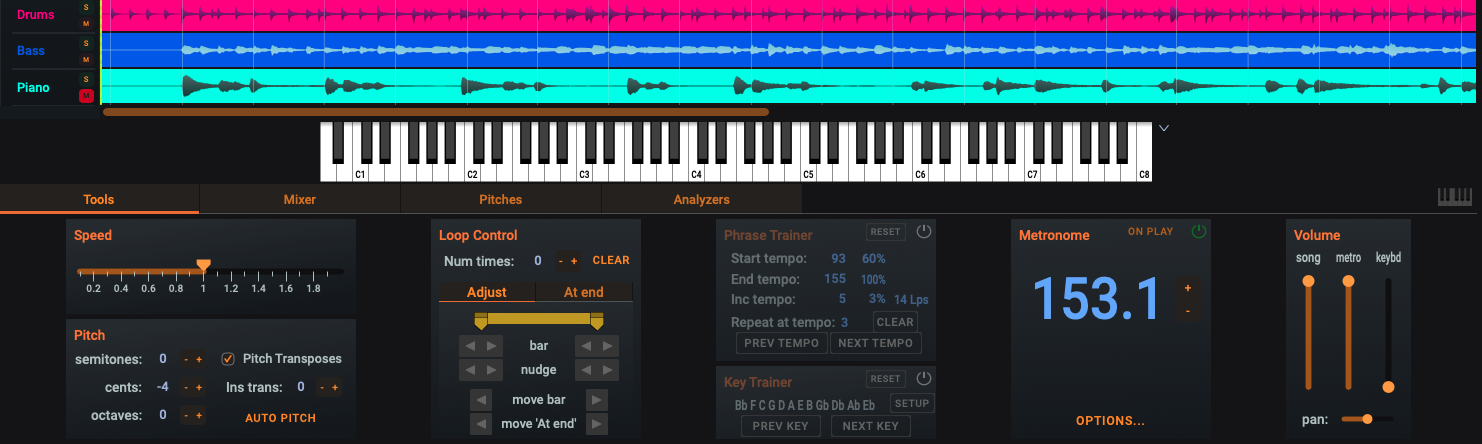Increase octaves with the plus button
Viewport: 1482px width, 444px height.
click(199, 415)
